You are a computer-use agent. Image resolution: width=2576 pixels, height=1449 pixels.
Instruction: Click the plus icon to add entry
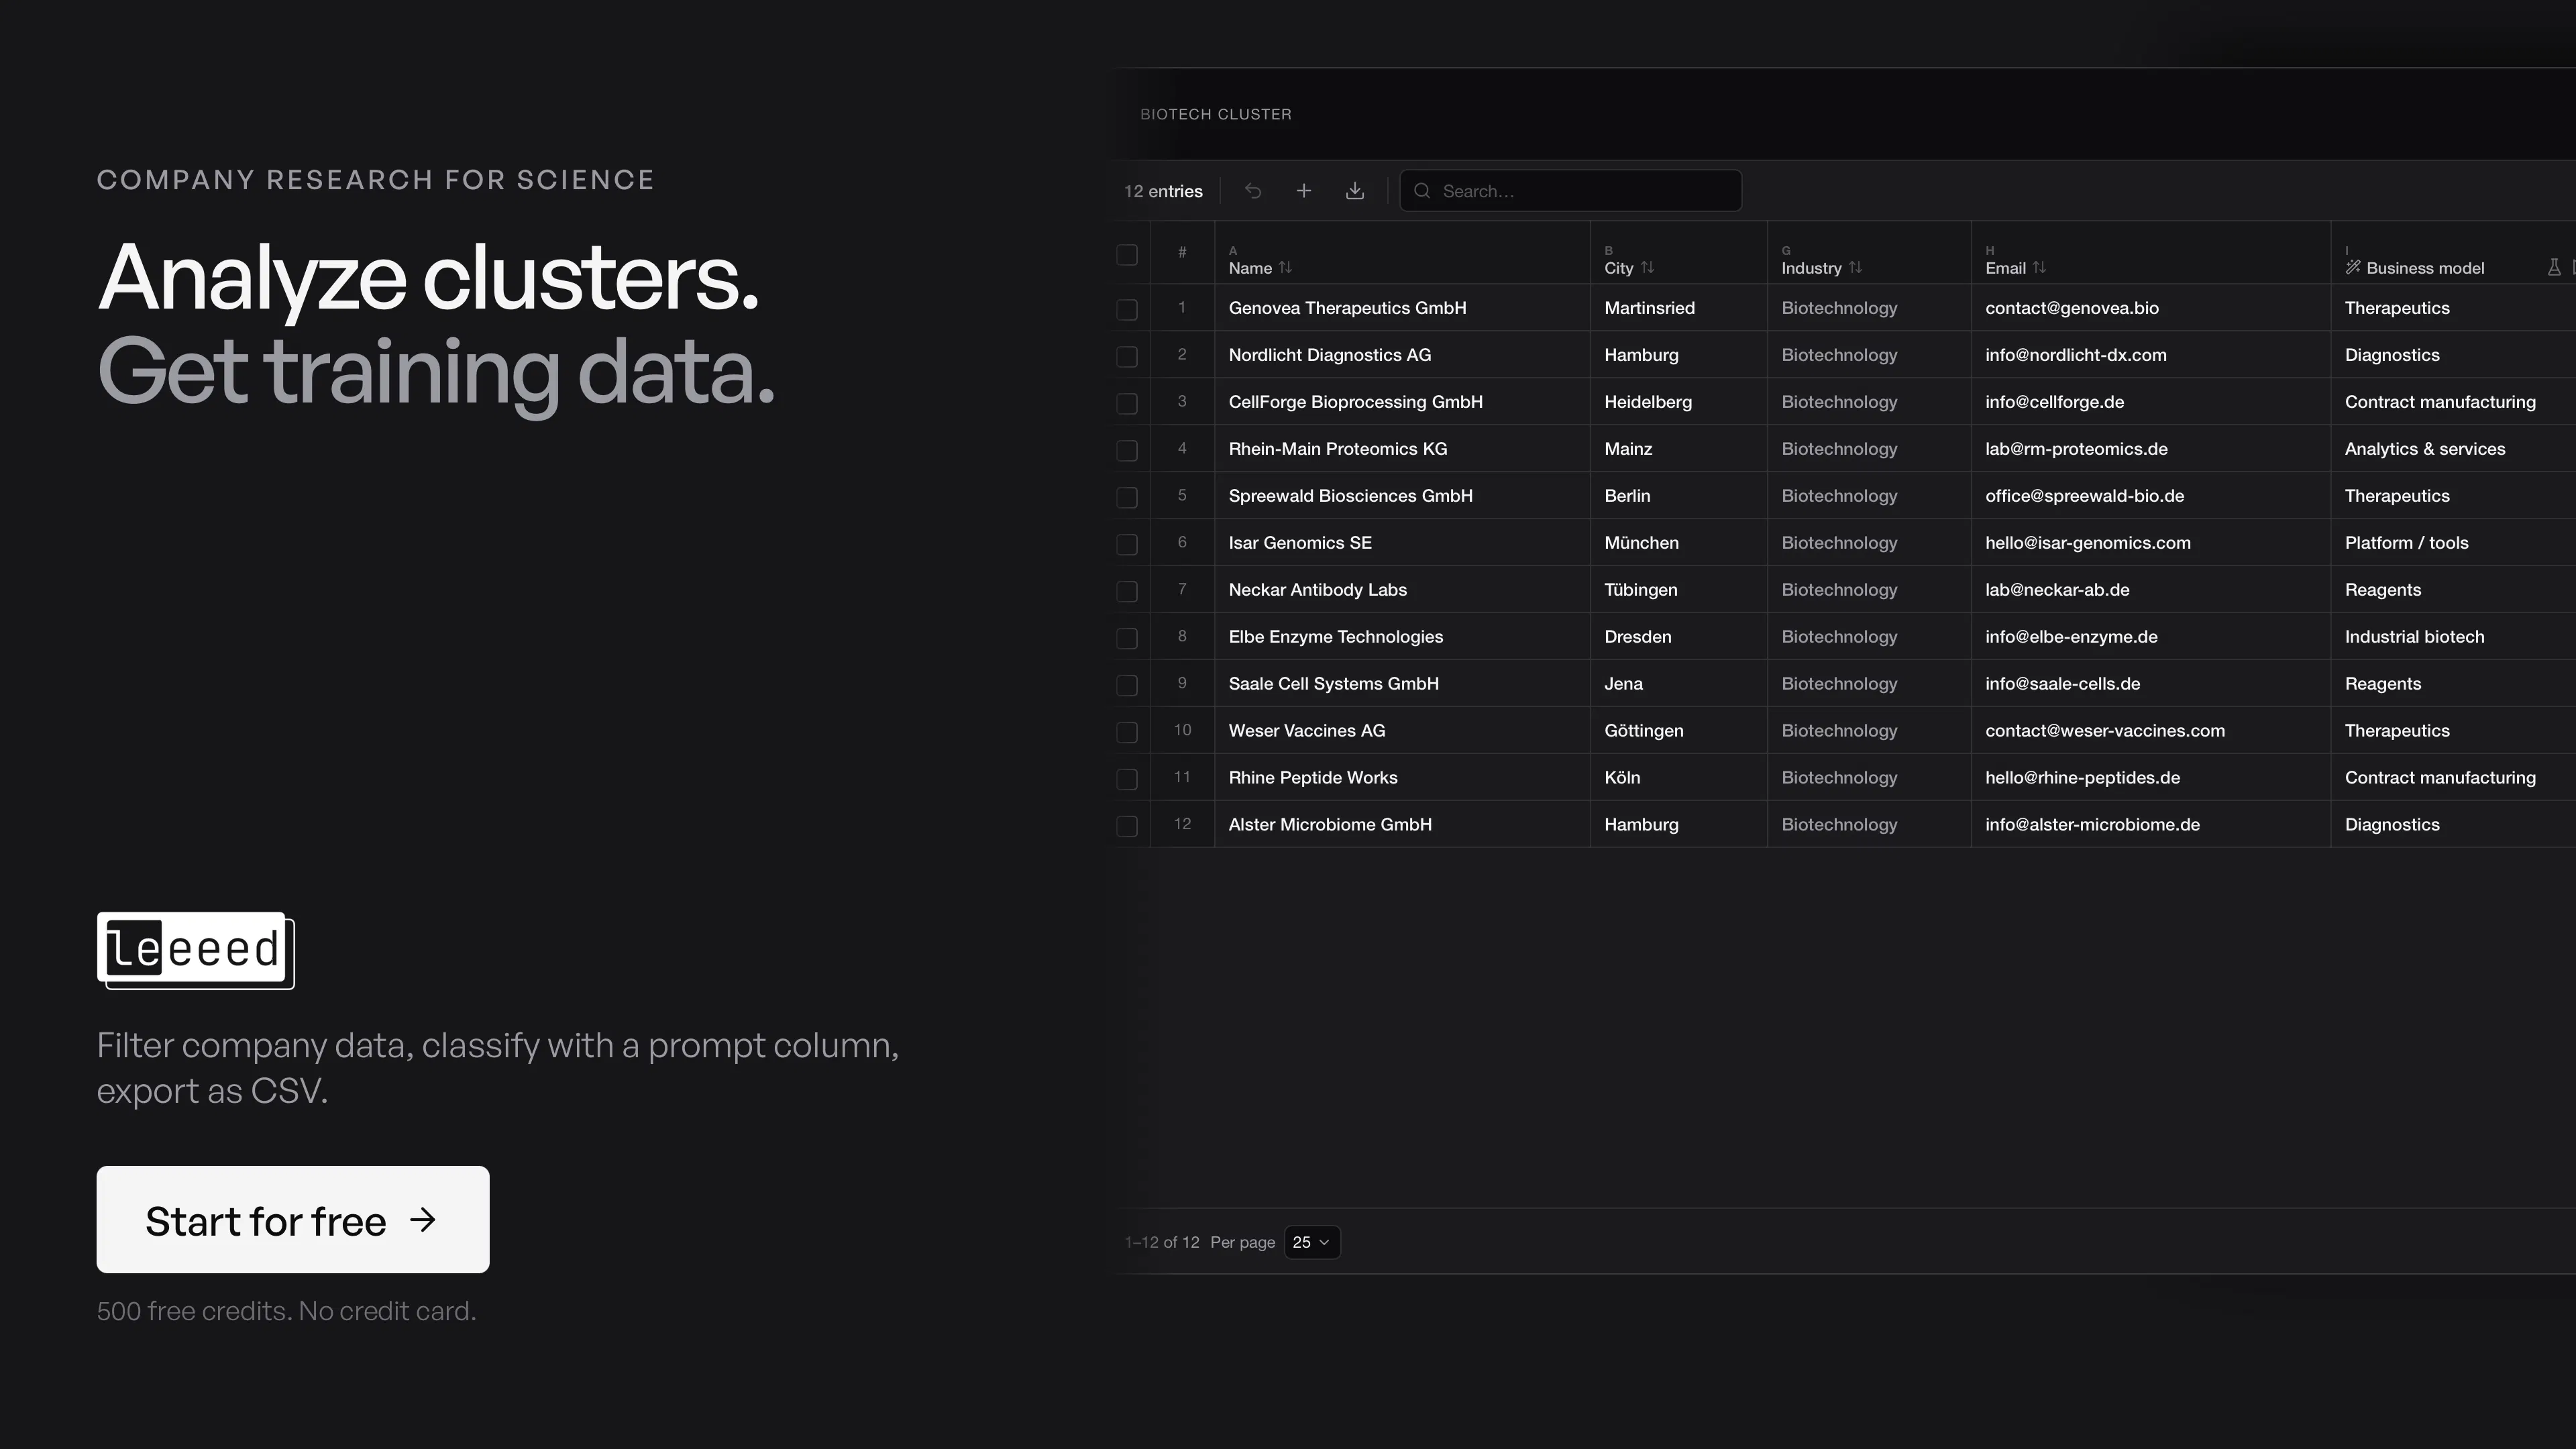(1304, 191)
